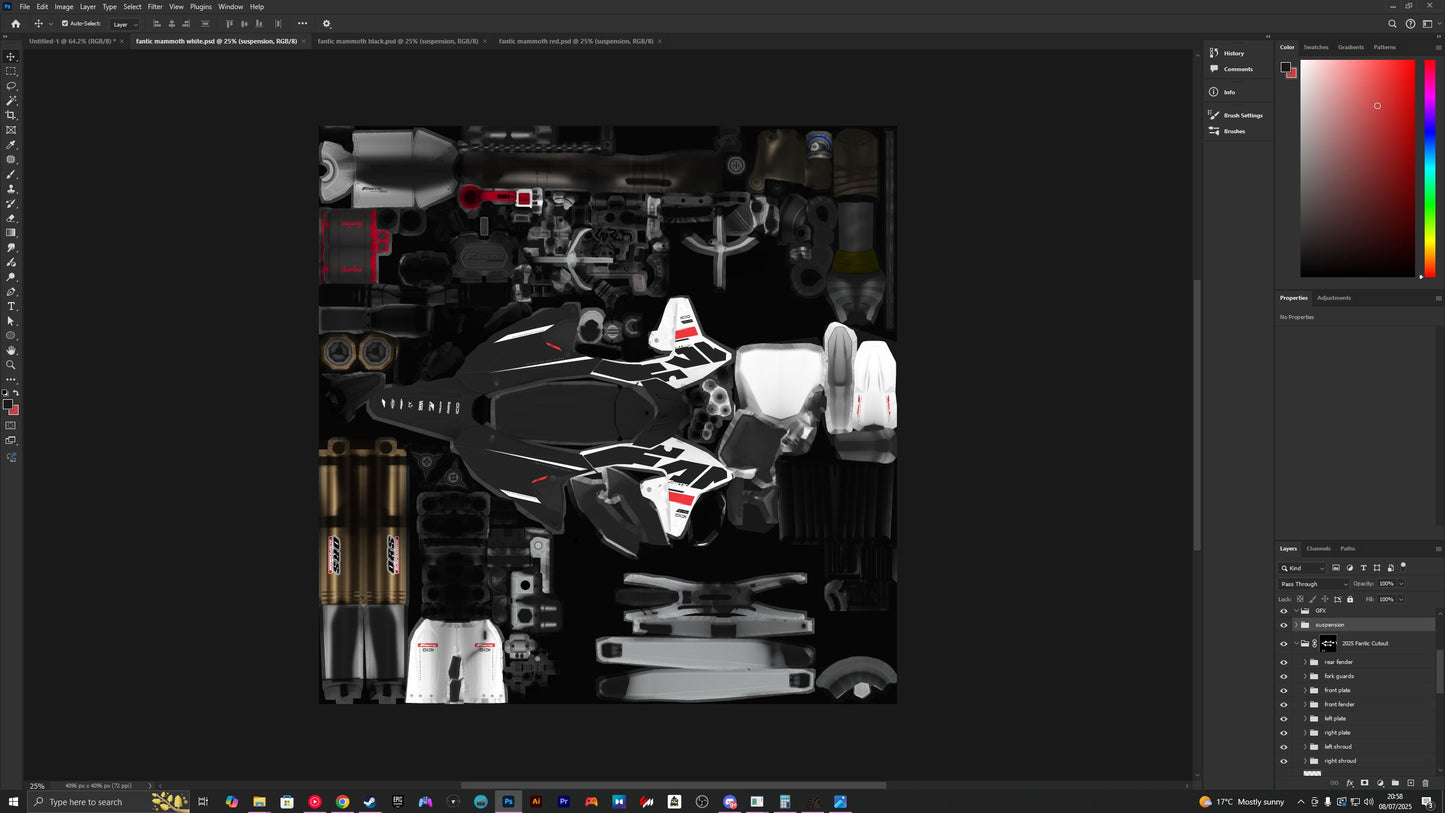Choose the Crop tool

point(11,113)
